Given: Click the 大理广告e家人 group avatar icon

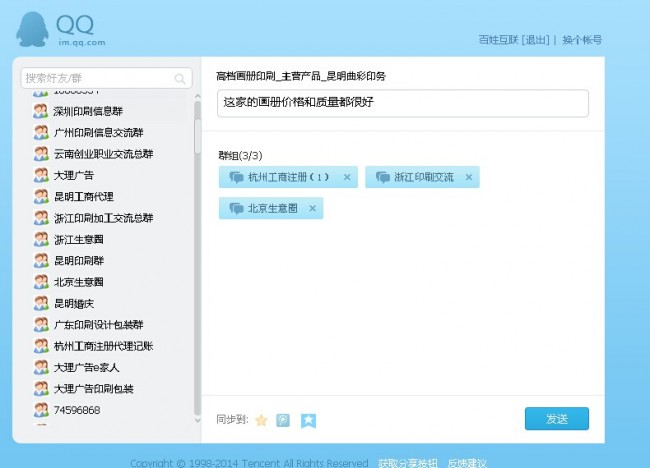Looking at the screenshot, I should [x=41, y=367].
